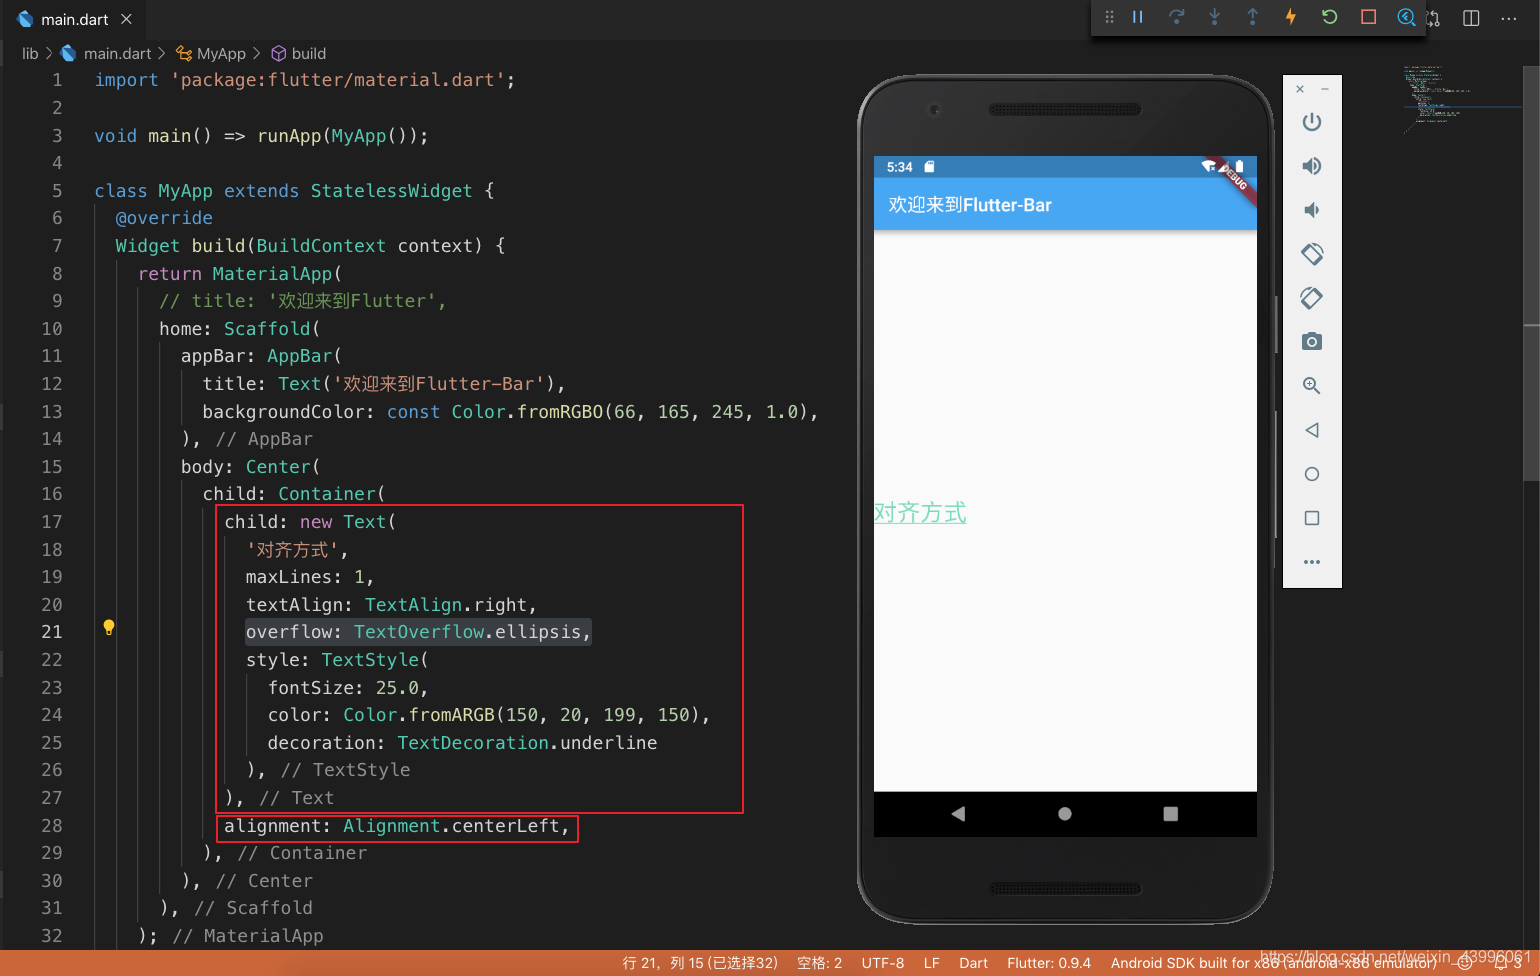Pause the debug session
The image size is (1540, 976).
(x=1138, y=17)
